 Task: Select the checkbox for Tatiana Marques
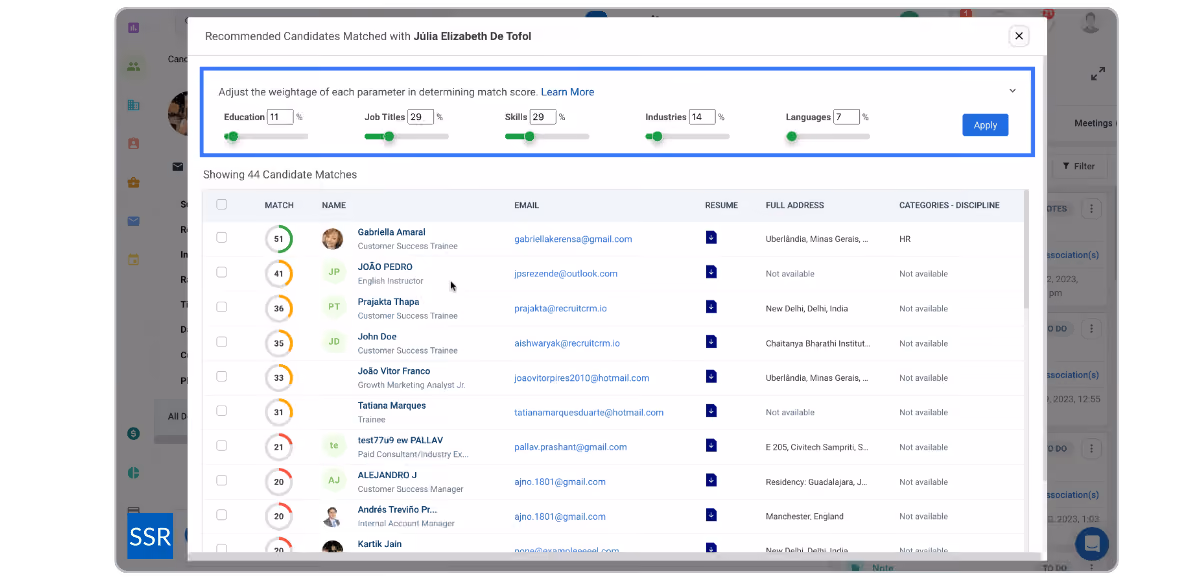click(222, 411)
